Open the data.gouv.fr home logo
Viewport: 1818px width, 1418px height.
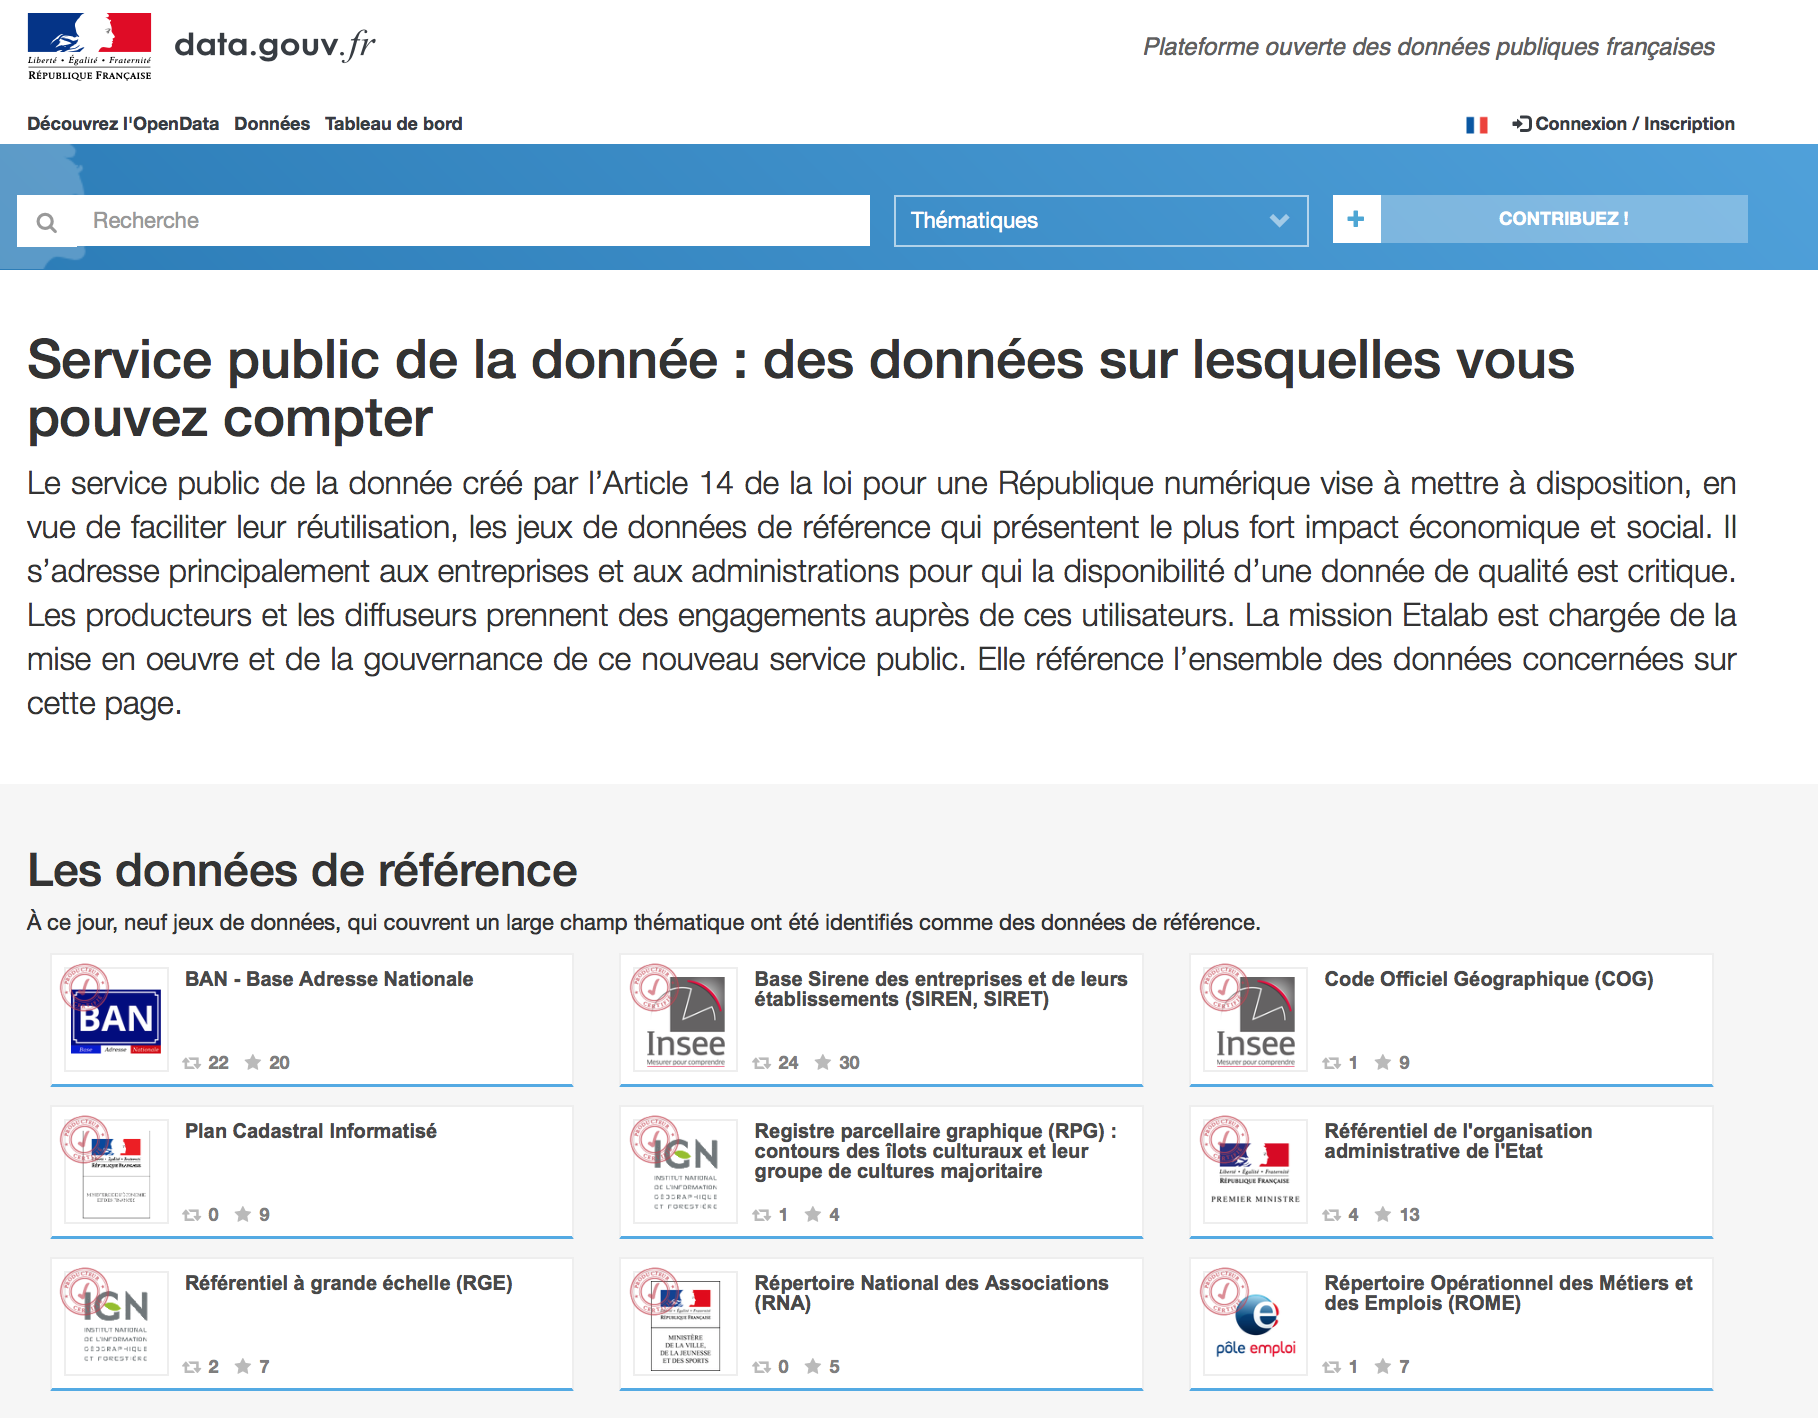pyautogui.click(x=275, y=45)
